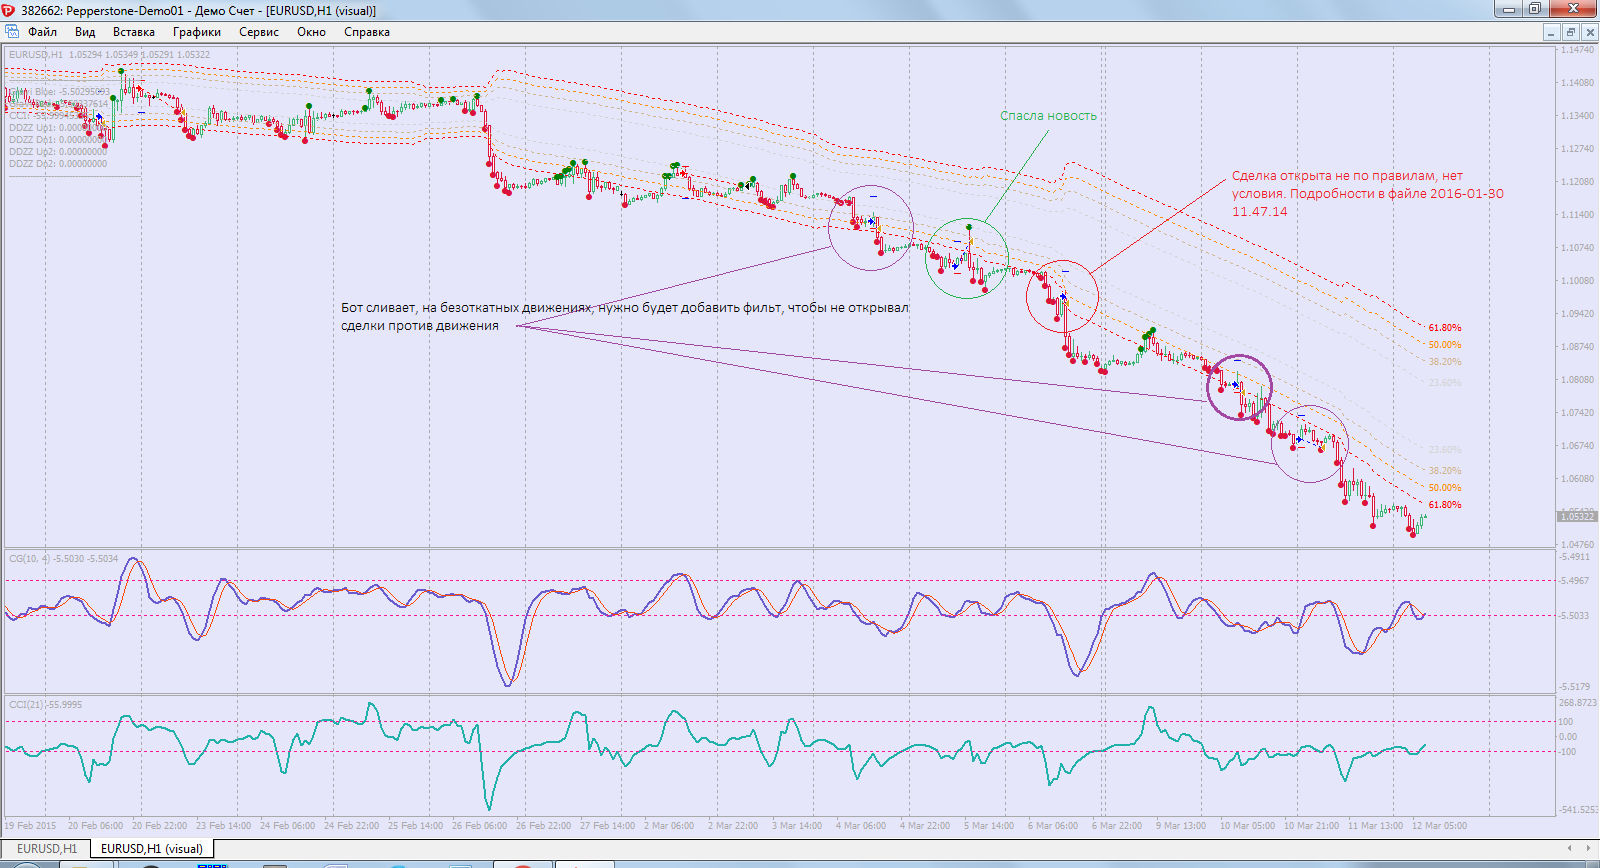Open the Вид menu
Screen dimensions: 1600x868
[x=85, y=32]
